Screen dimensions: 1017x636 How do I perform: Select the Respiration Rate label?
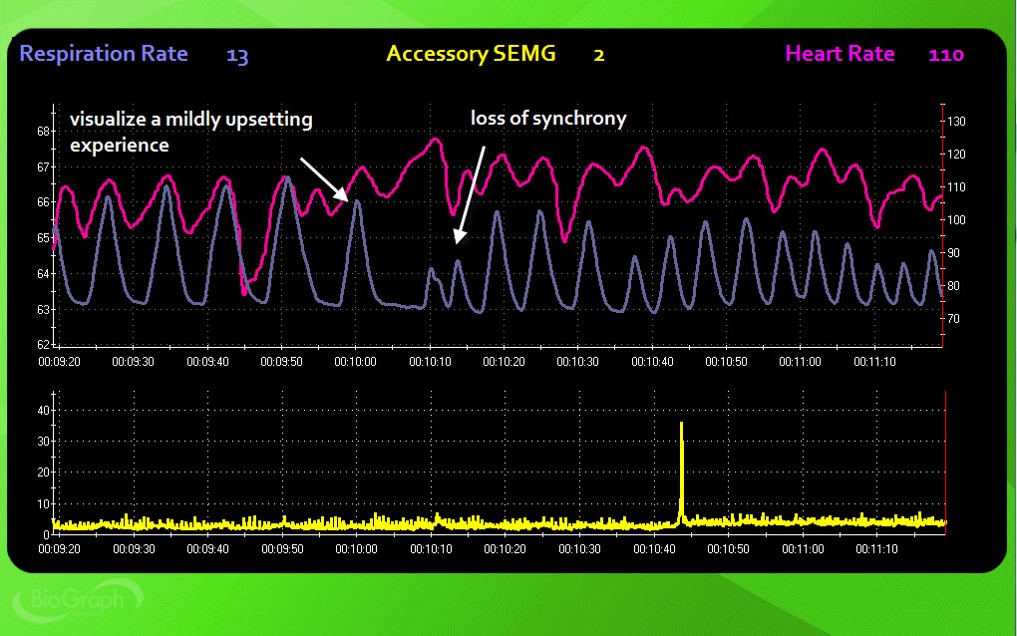coord(104,54)
